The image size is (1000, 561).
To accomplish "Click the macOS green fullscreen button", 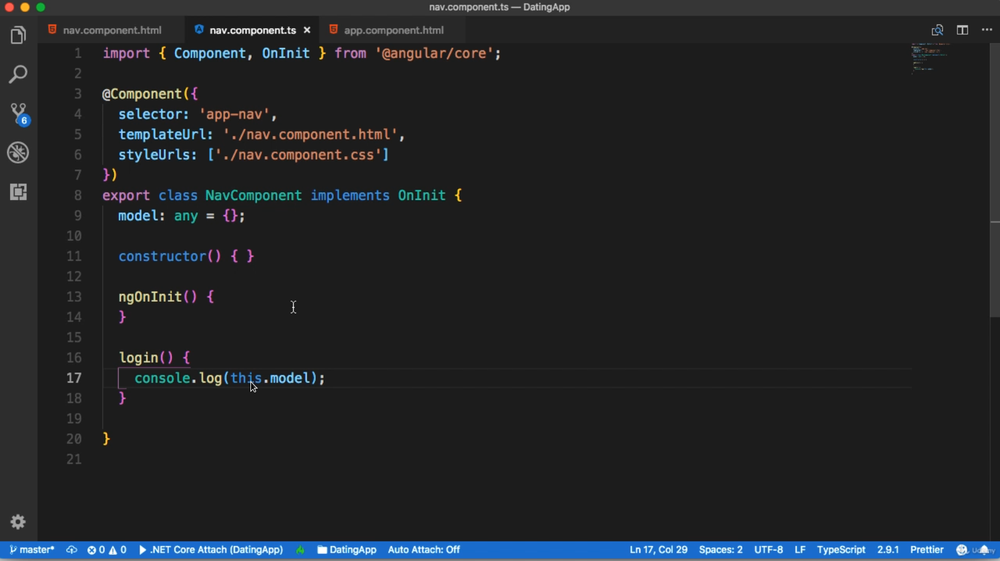I will click(40, 7).
